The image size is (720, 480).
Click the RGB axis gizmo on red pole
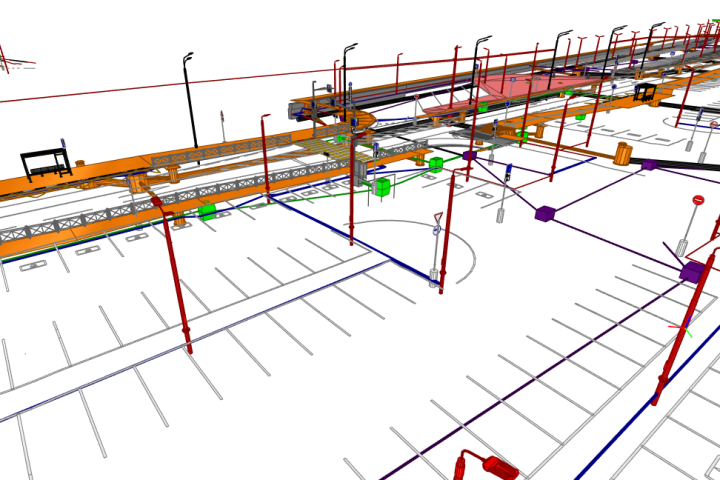(x=686, y=325)
